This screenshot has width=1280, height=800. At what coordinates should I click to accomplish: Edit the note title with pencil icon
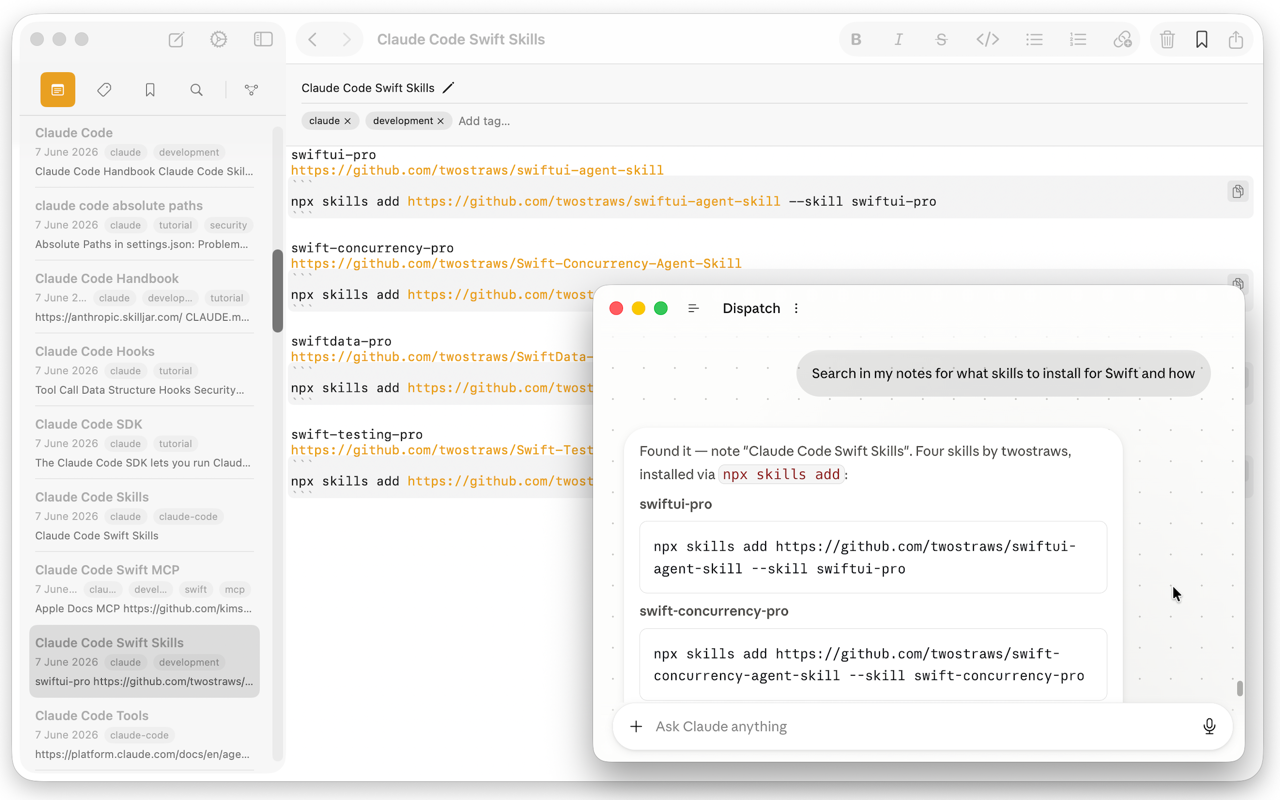tap(448, 88)
